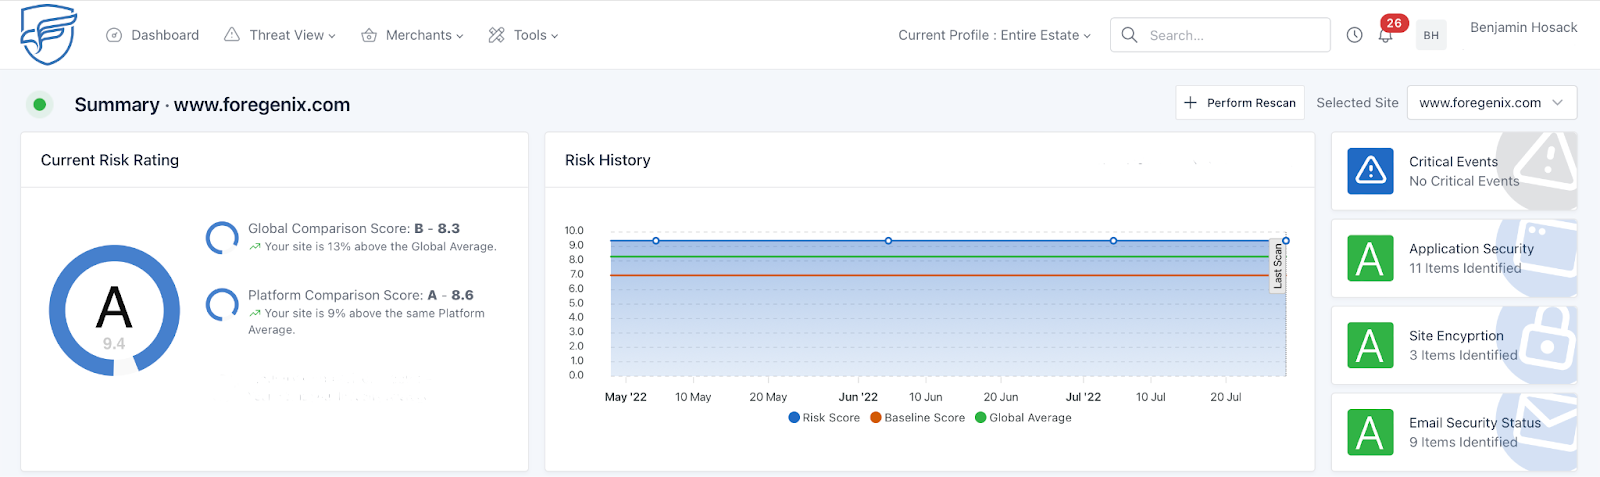
Task: Click the Foregenix shield logo
Action: (x=48, y=34)
